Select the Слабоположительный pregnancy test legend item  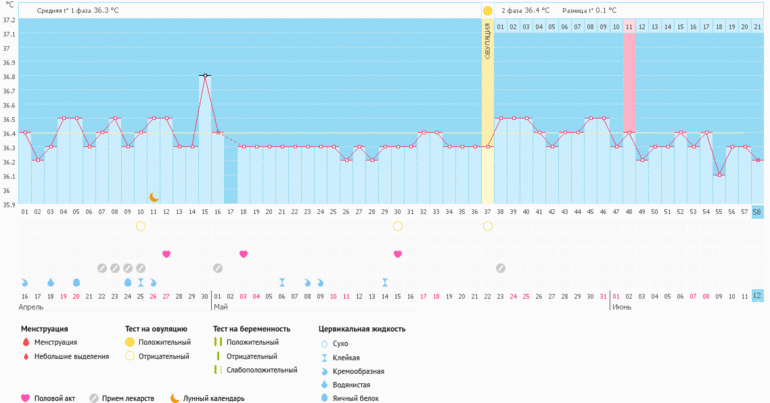pos(258,370)
